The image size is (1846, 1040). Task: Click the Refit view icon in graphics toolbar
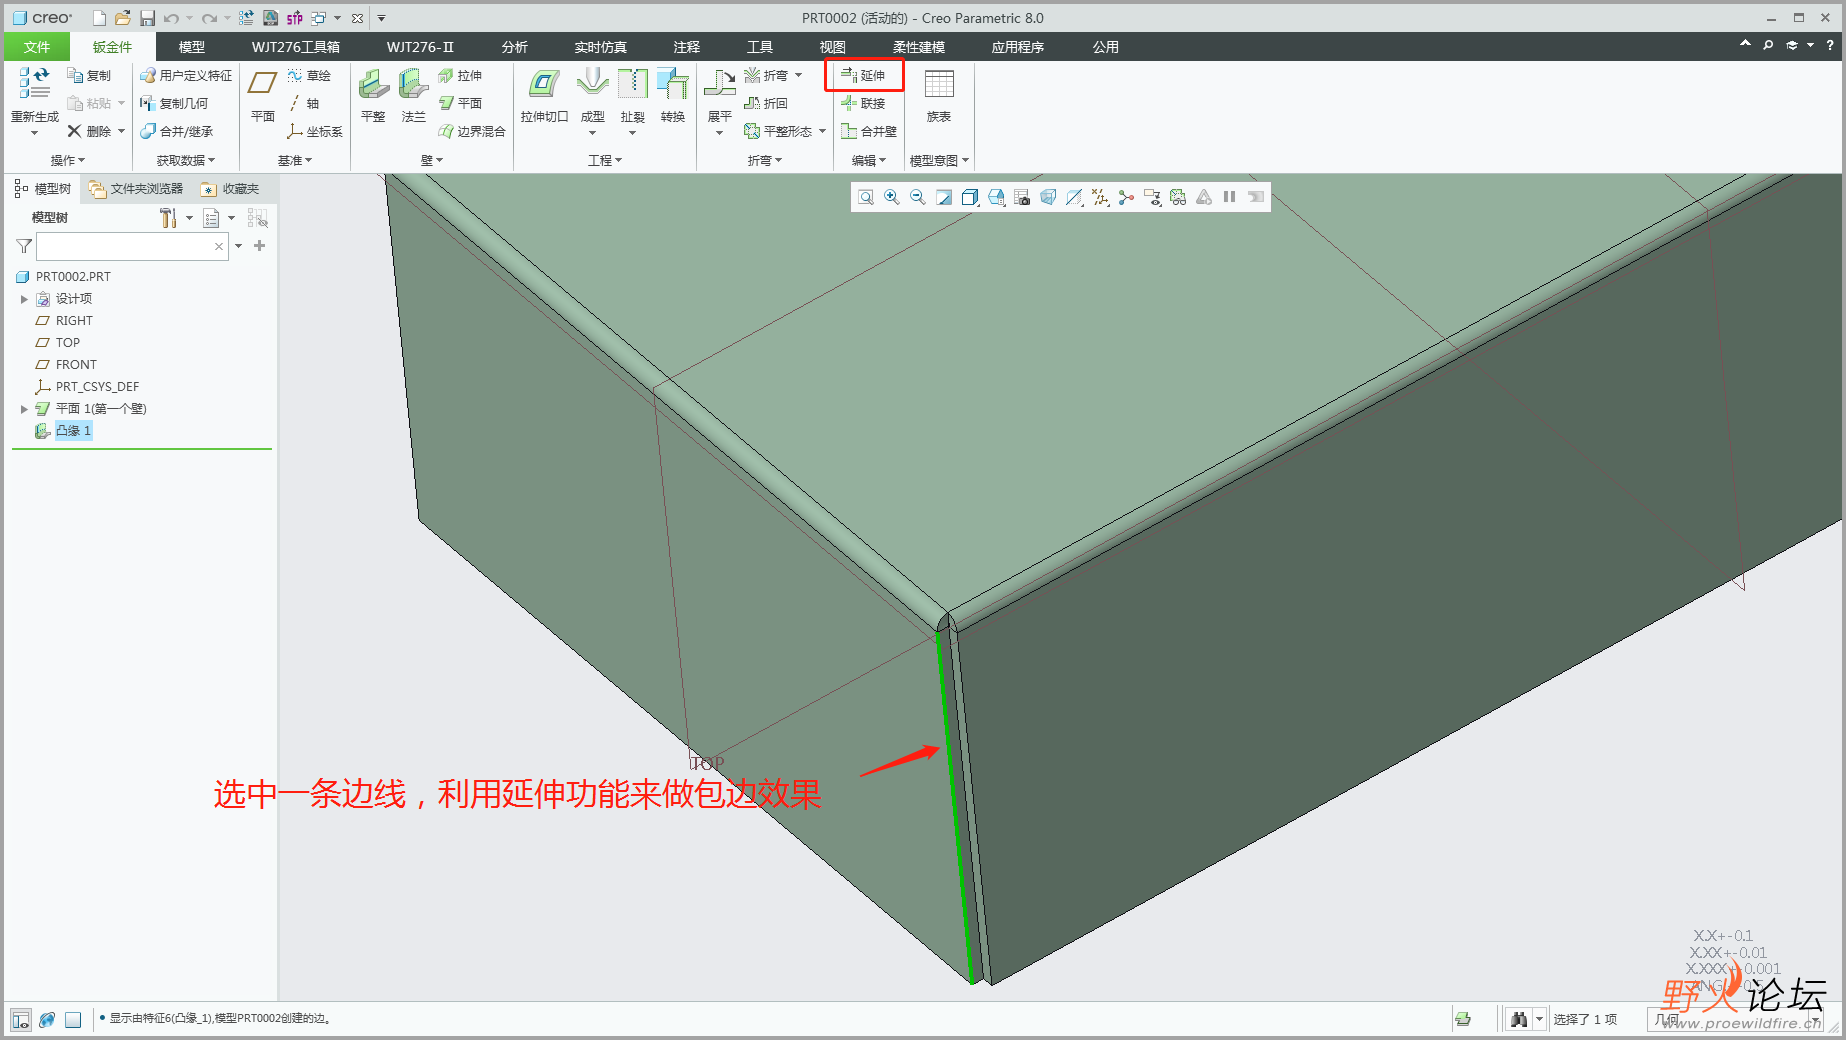point(866,198)
